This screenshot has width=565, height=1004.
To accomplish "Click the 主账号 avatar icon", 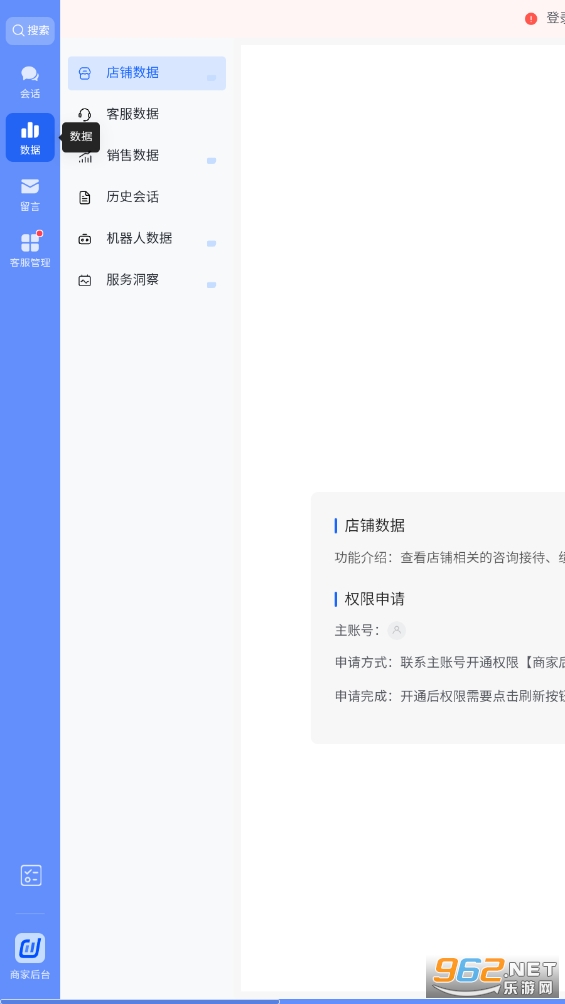I will [397, 631].
